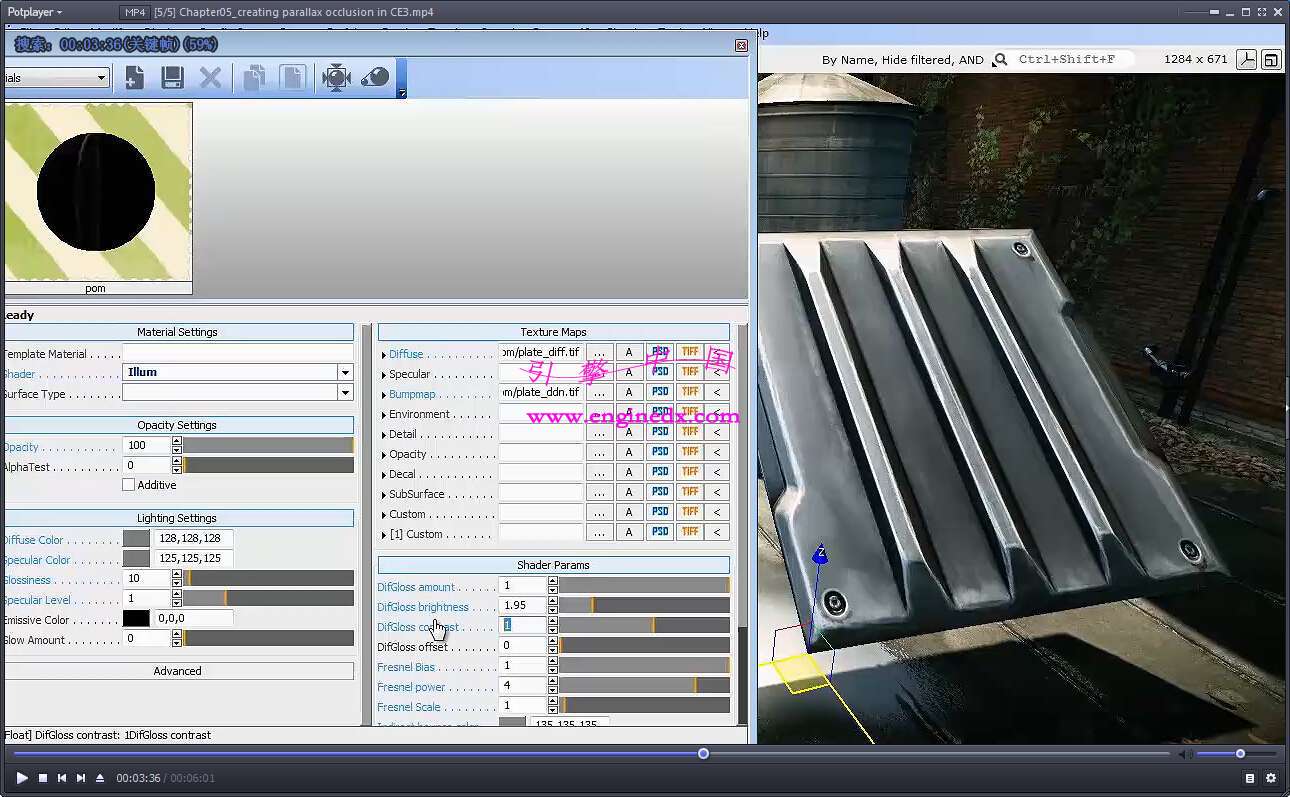Viewport: 1290px width, 797px height.
Task: Click the TIFF icon for Detail
Action: point(690,432)
